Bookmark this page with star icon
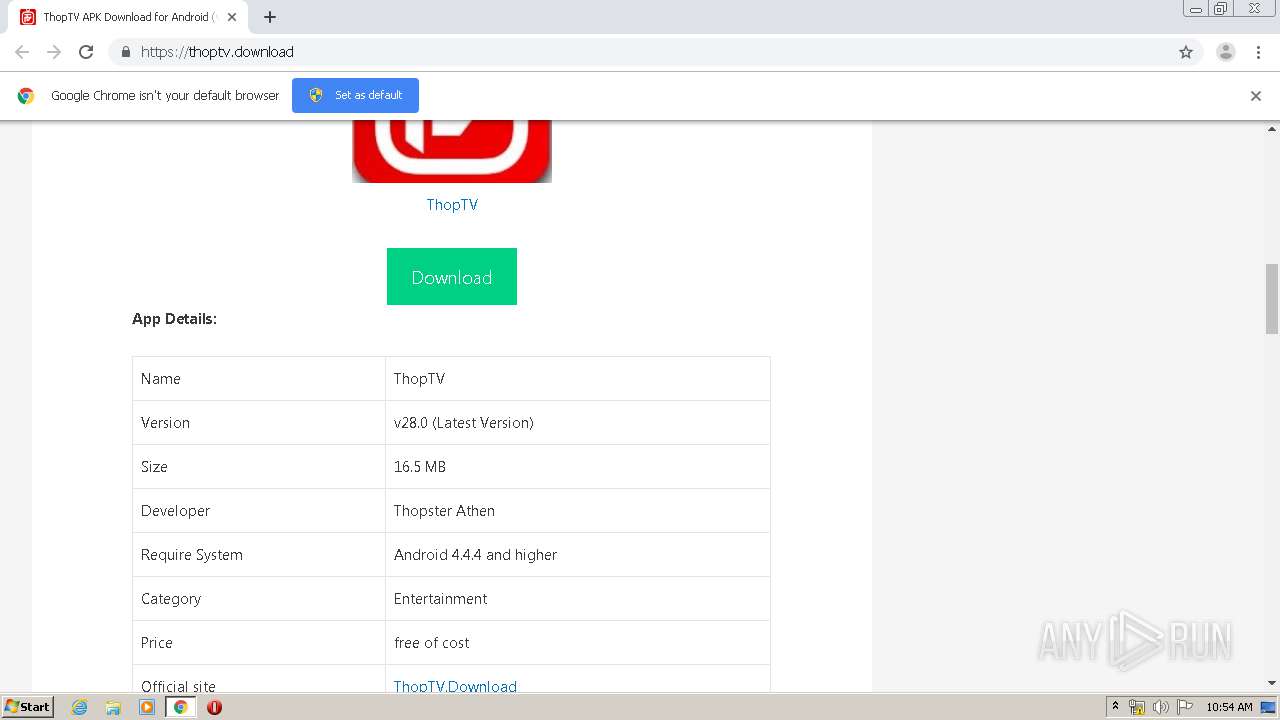 point(1186,52)
